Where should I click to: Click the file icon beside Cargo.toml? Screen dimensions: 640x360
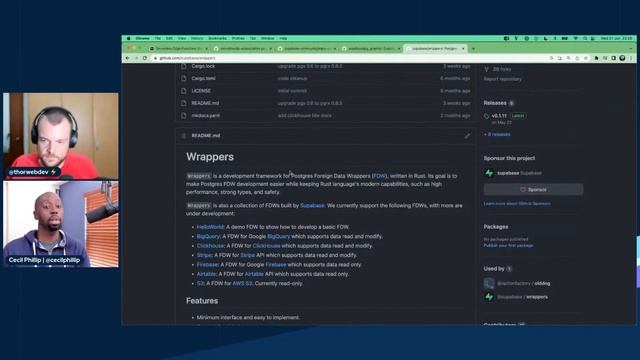(x=184, y=78)
